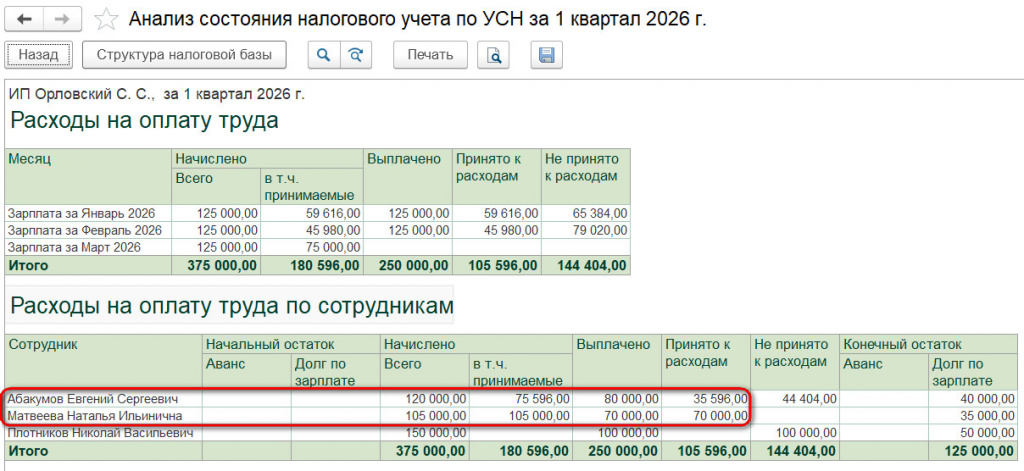Click the Месяц column header
Viewport: 1024px width, 471px height.
[x=89, y=176]
